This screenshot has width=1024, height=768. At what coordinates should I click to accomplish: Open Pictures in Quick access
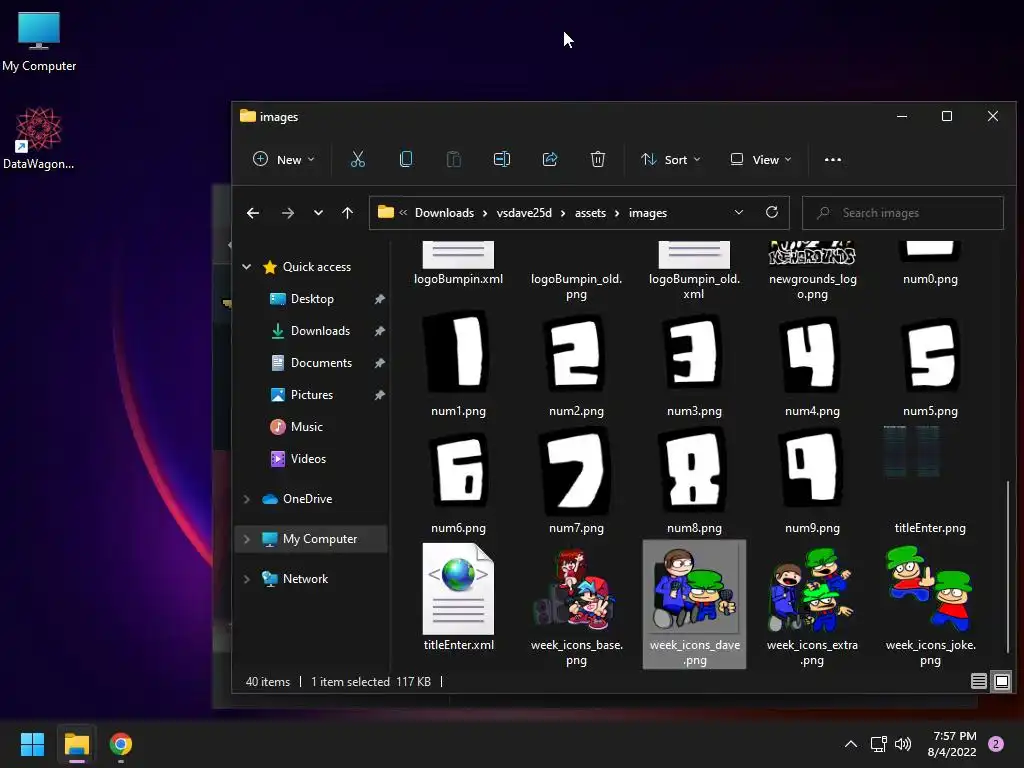312,394
